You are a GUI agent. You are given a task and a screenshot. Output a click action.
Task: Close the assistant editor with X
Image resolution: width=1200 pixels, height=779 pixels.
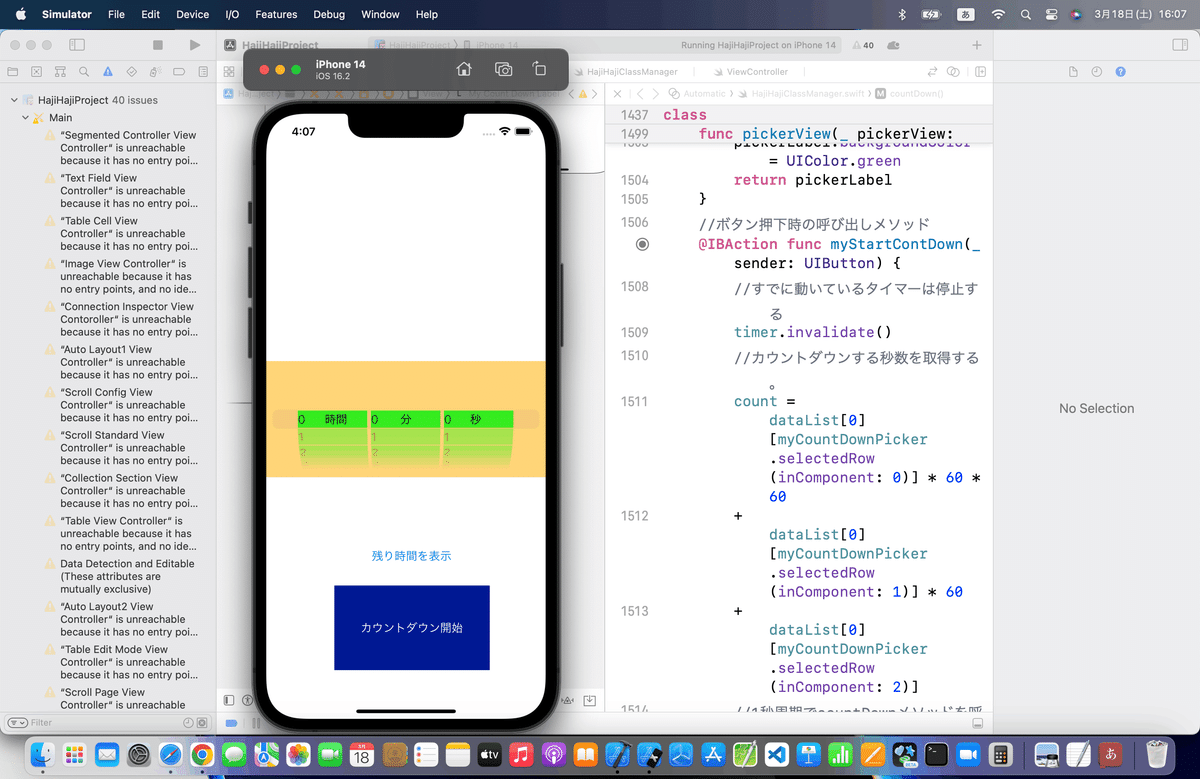pos(618,93)
